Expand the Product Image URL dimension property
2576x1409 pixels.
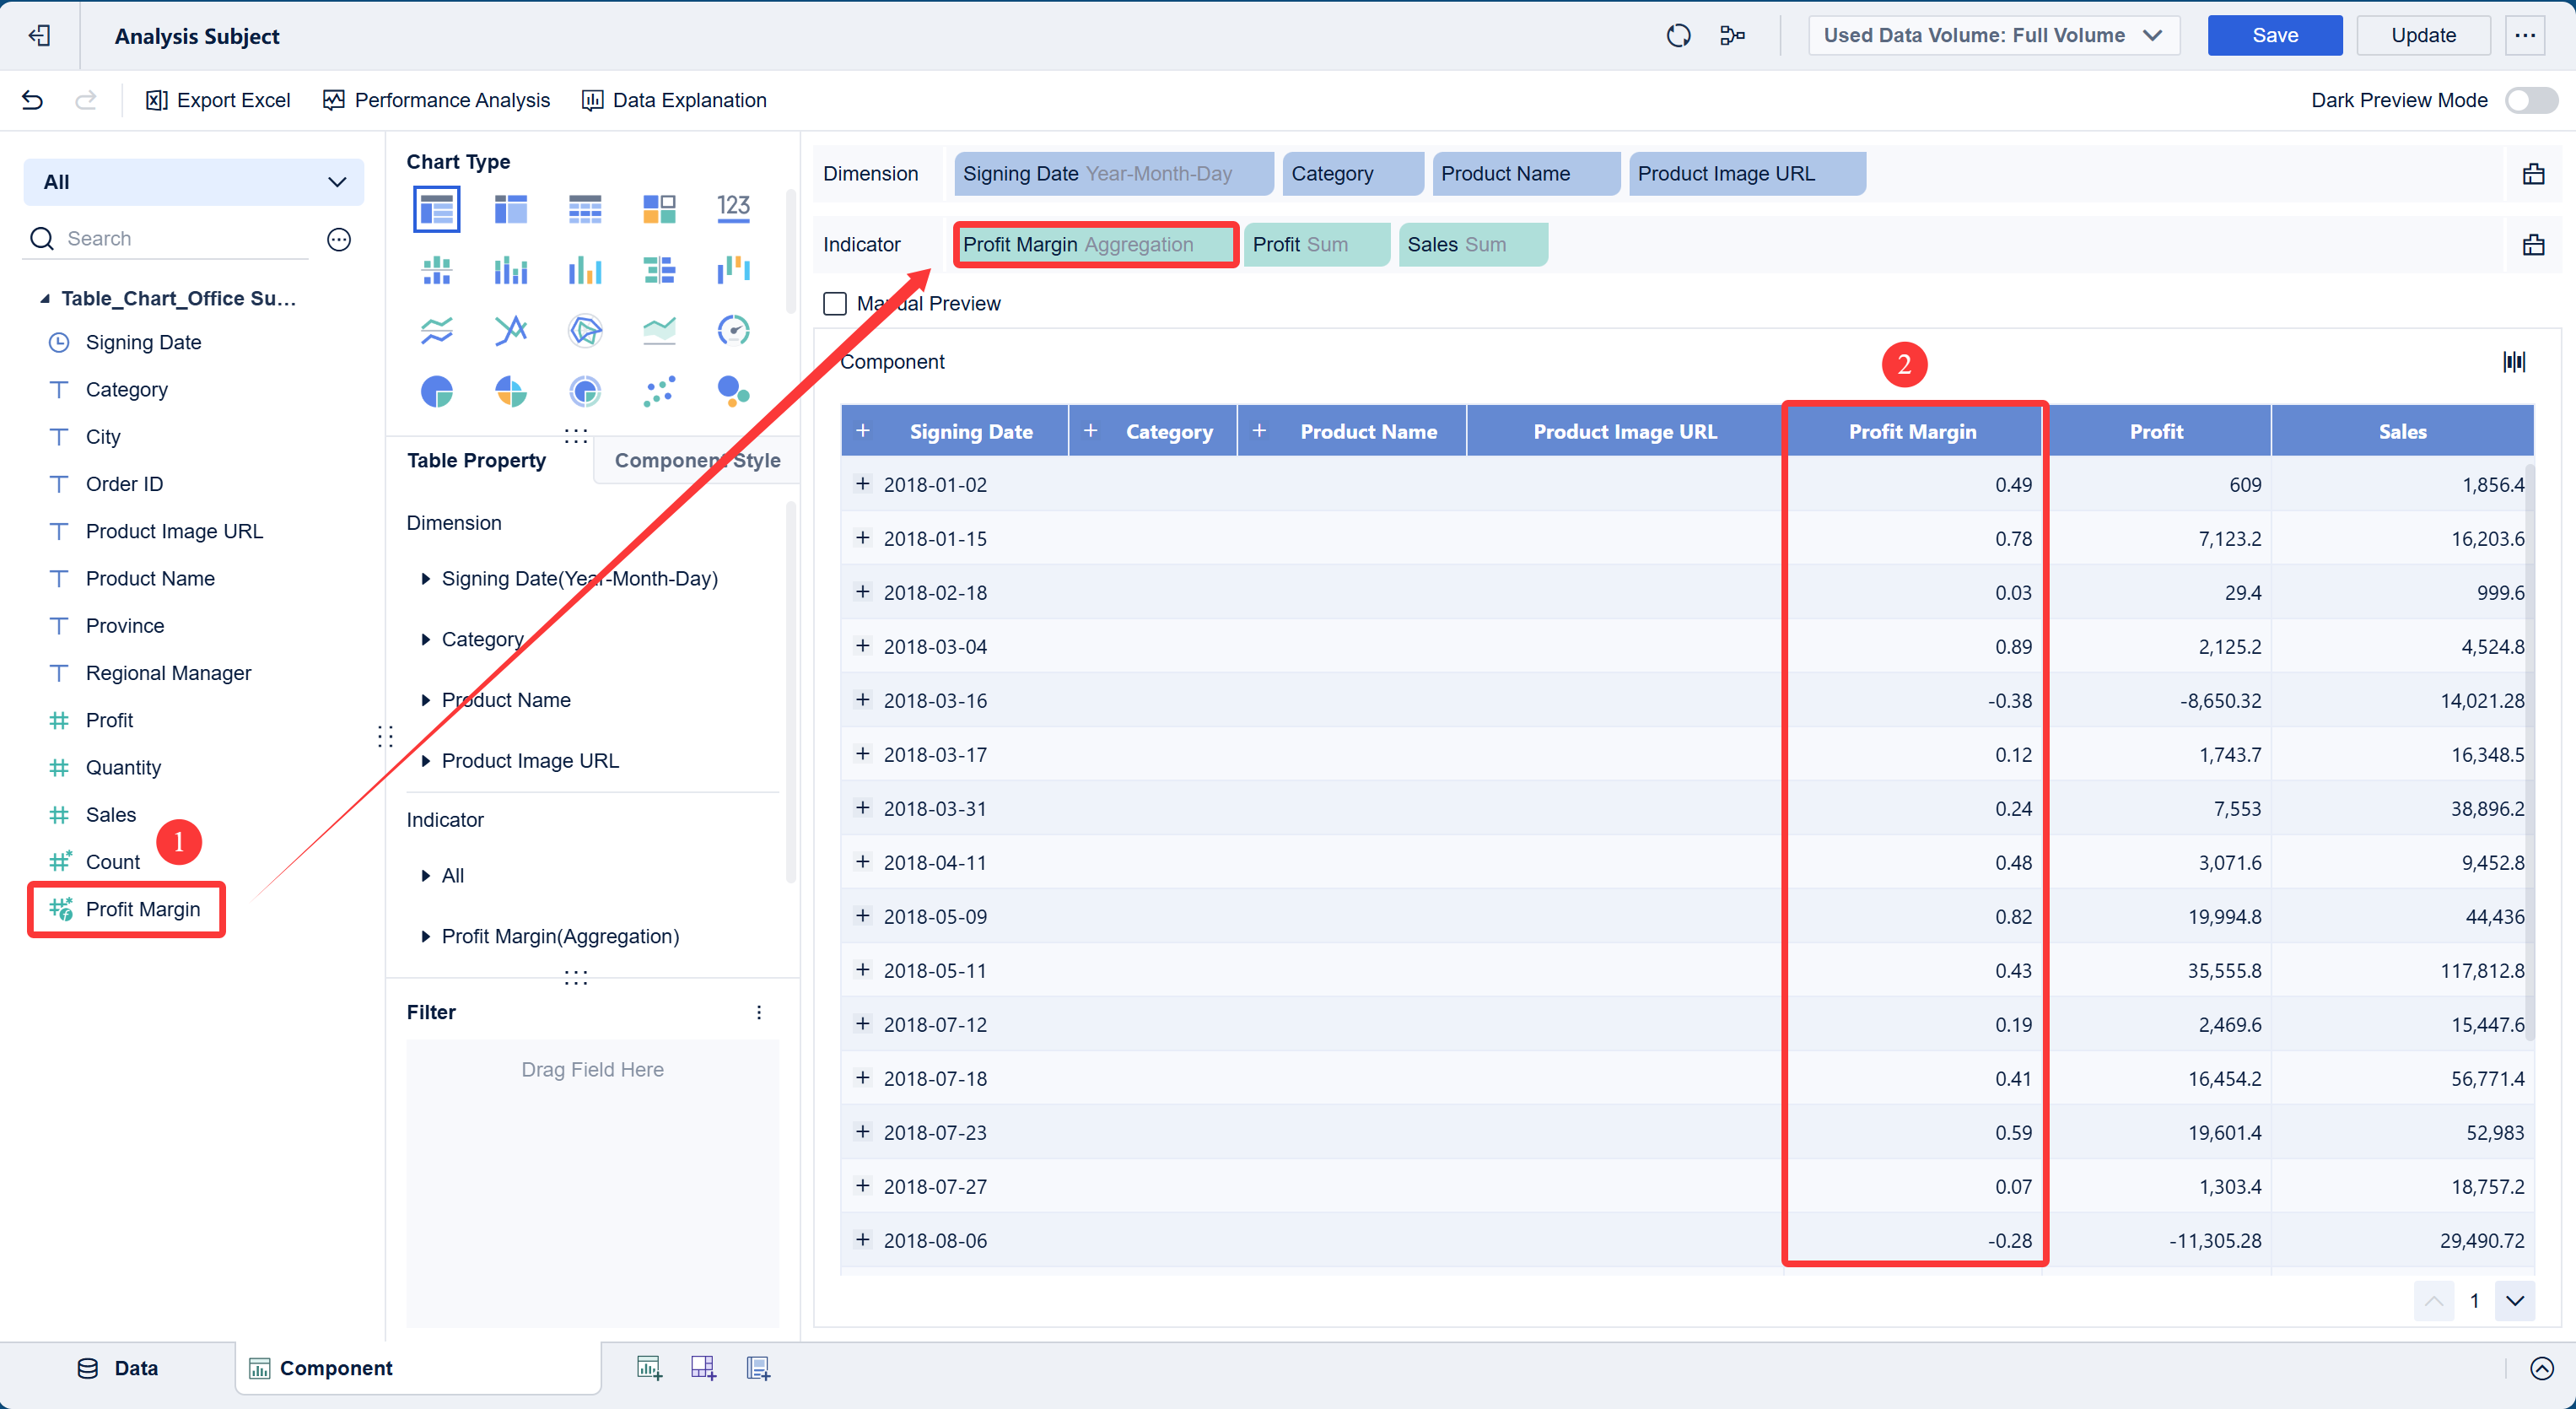pyautogui.click(x=426, y=761)
